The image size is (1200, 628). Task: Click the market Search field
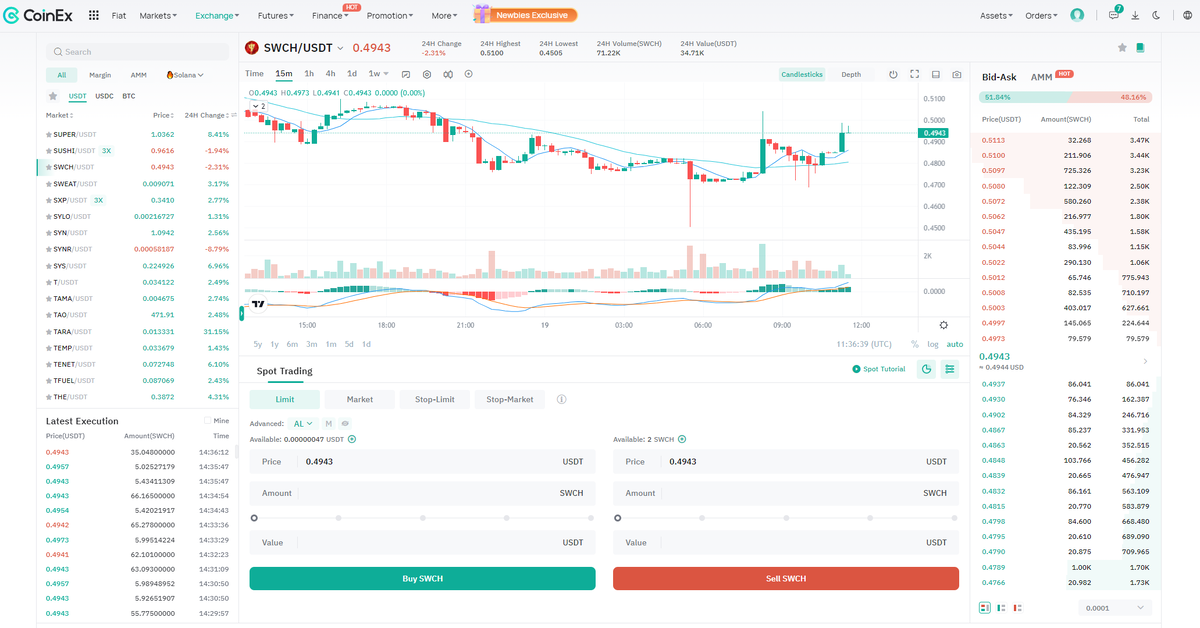pos(138,52)
